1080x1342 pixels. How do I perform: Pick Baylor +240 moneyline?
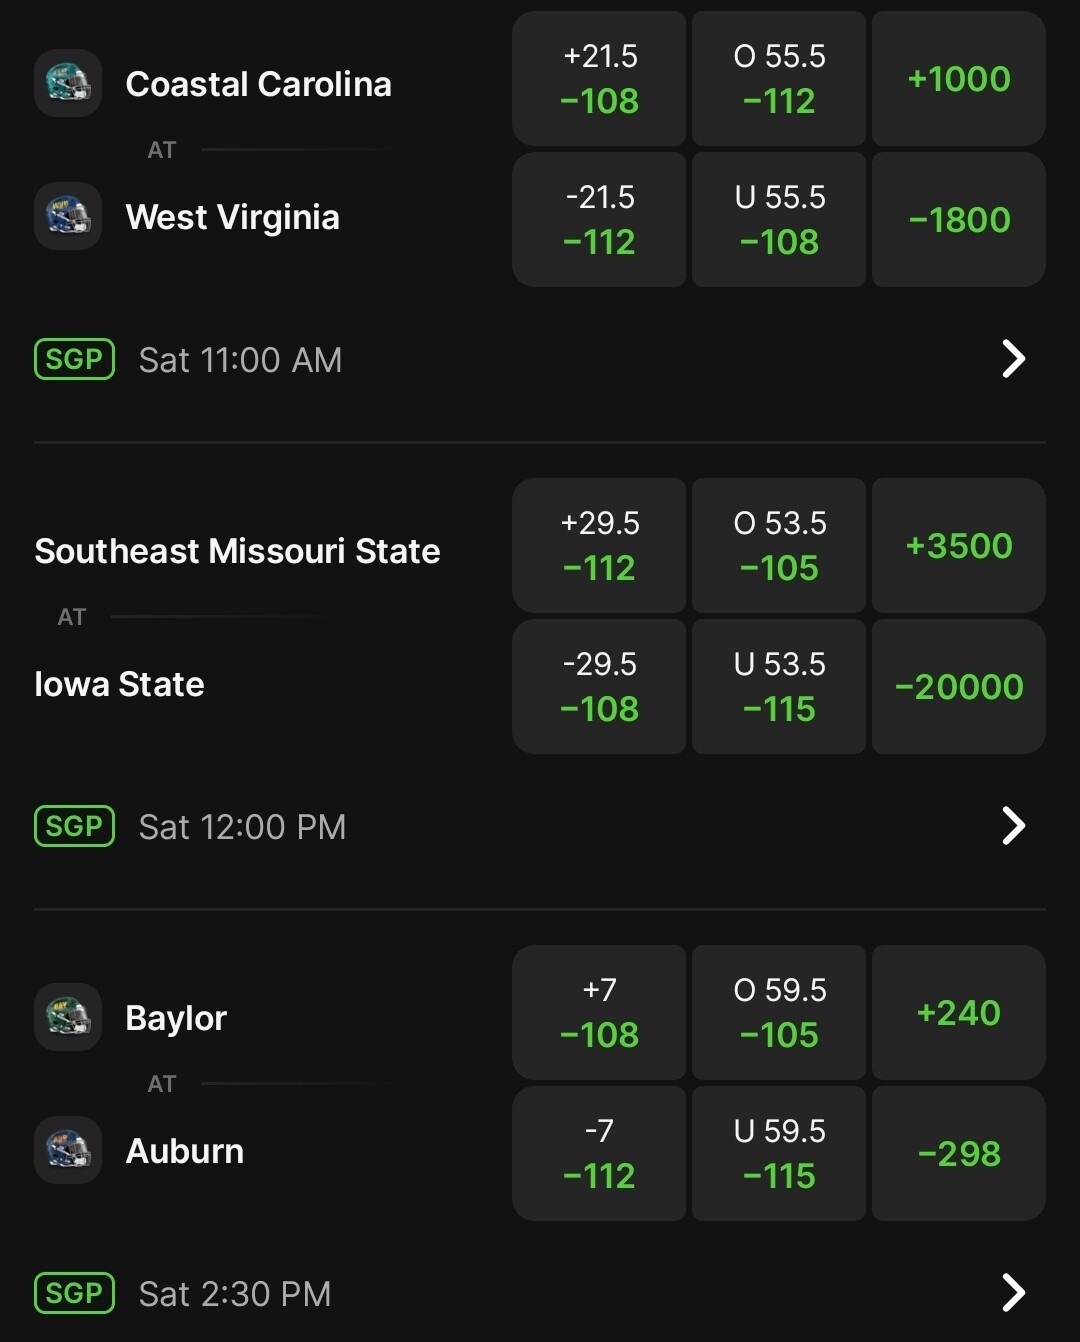point(959,1013)
